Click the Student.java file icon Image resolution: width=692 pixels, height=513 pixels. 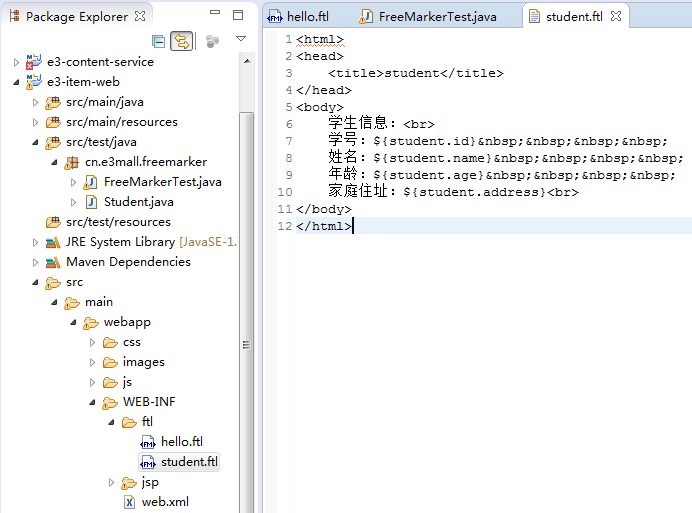[x=91, y=202]
